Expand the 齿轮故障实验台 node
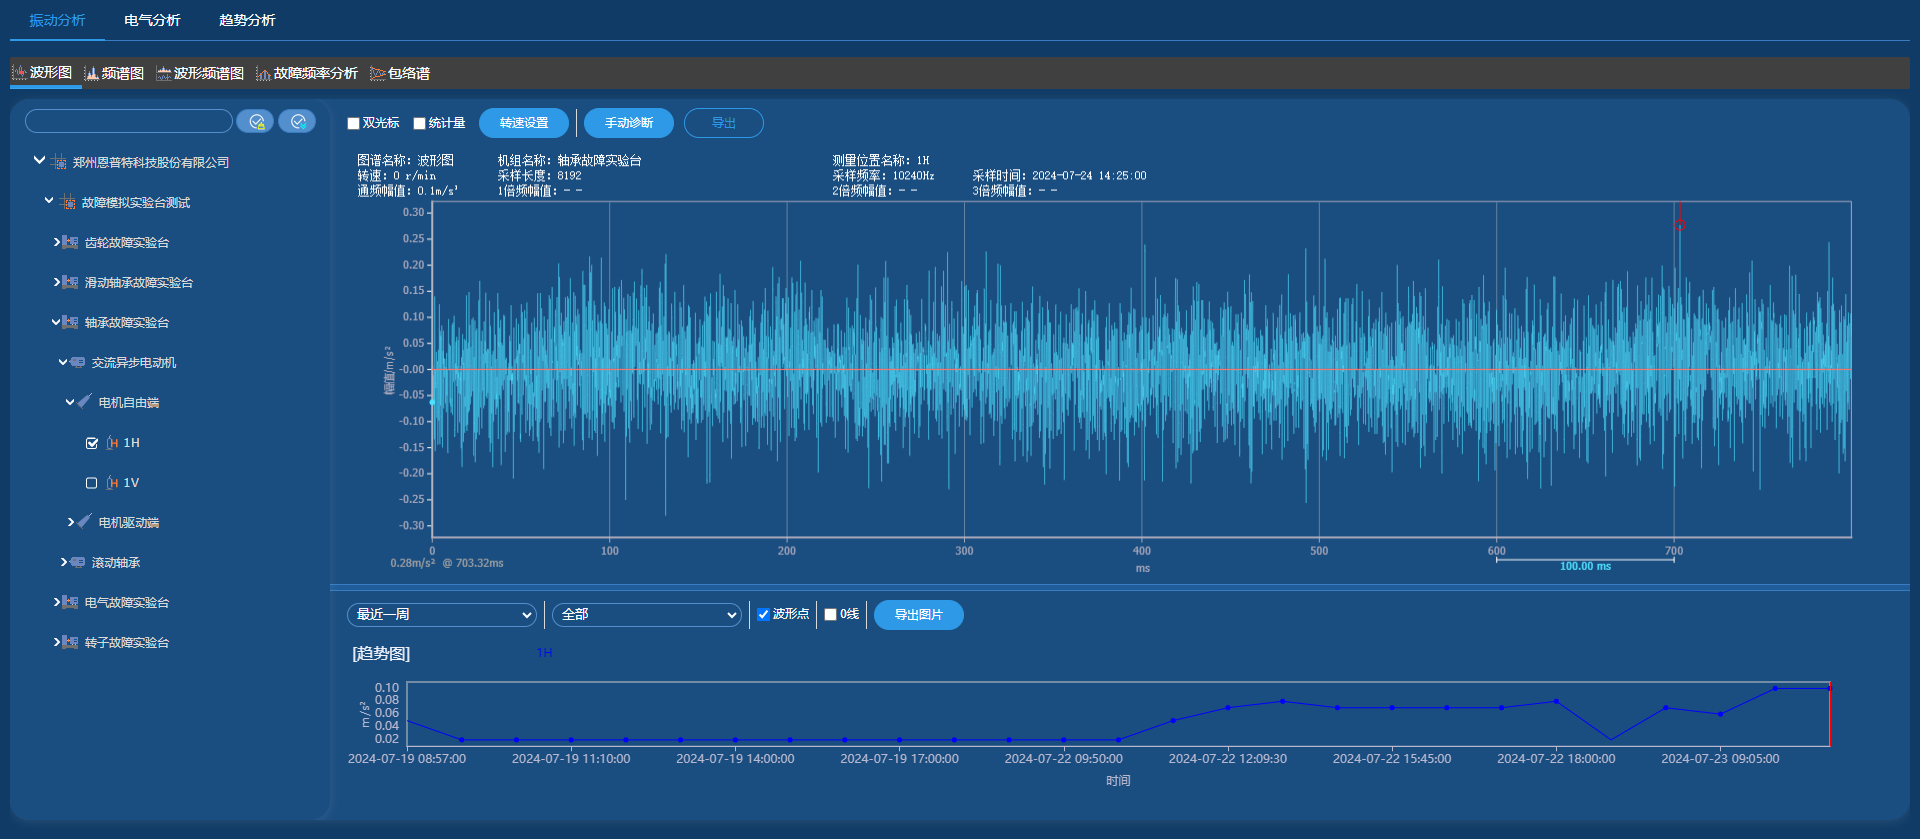The width and height of the screenshot is (1920, 839). coord(56,242)
